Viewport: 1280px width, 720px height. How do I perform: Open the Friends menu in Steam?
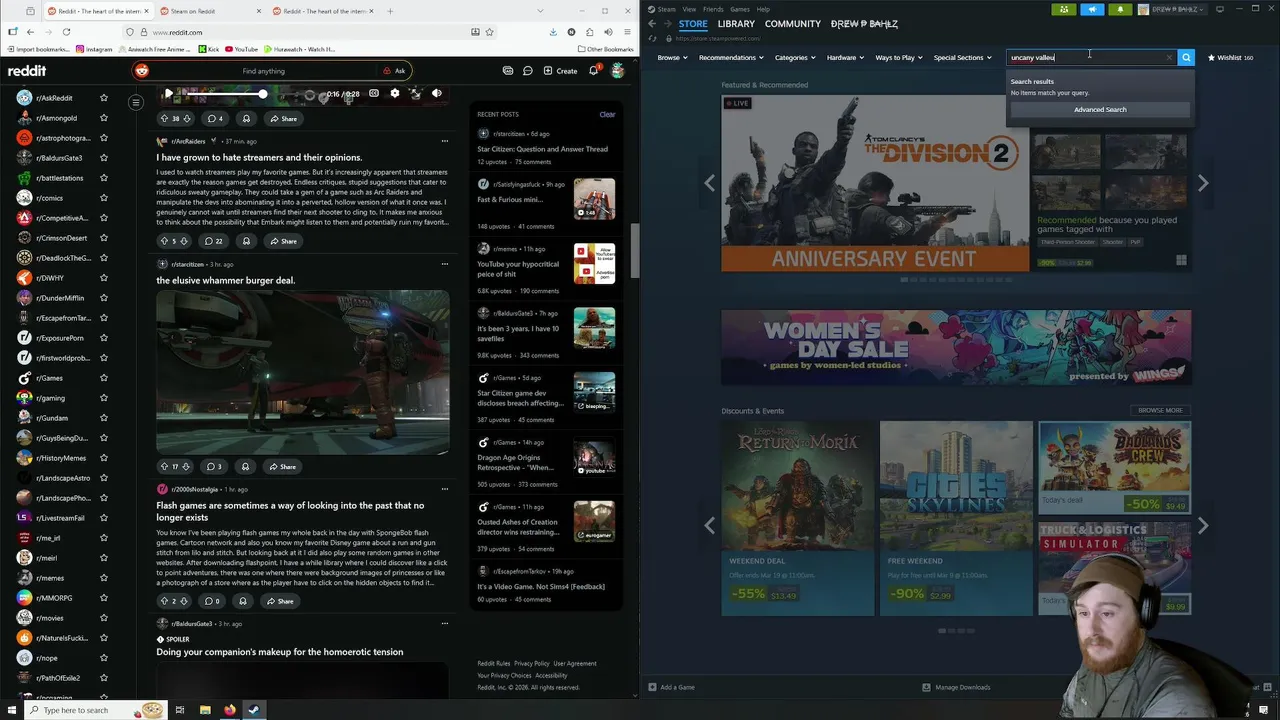click(713, 9)
